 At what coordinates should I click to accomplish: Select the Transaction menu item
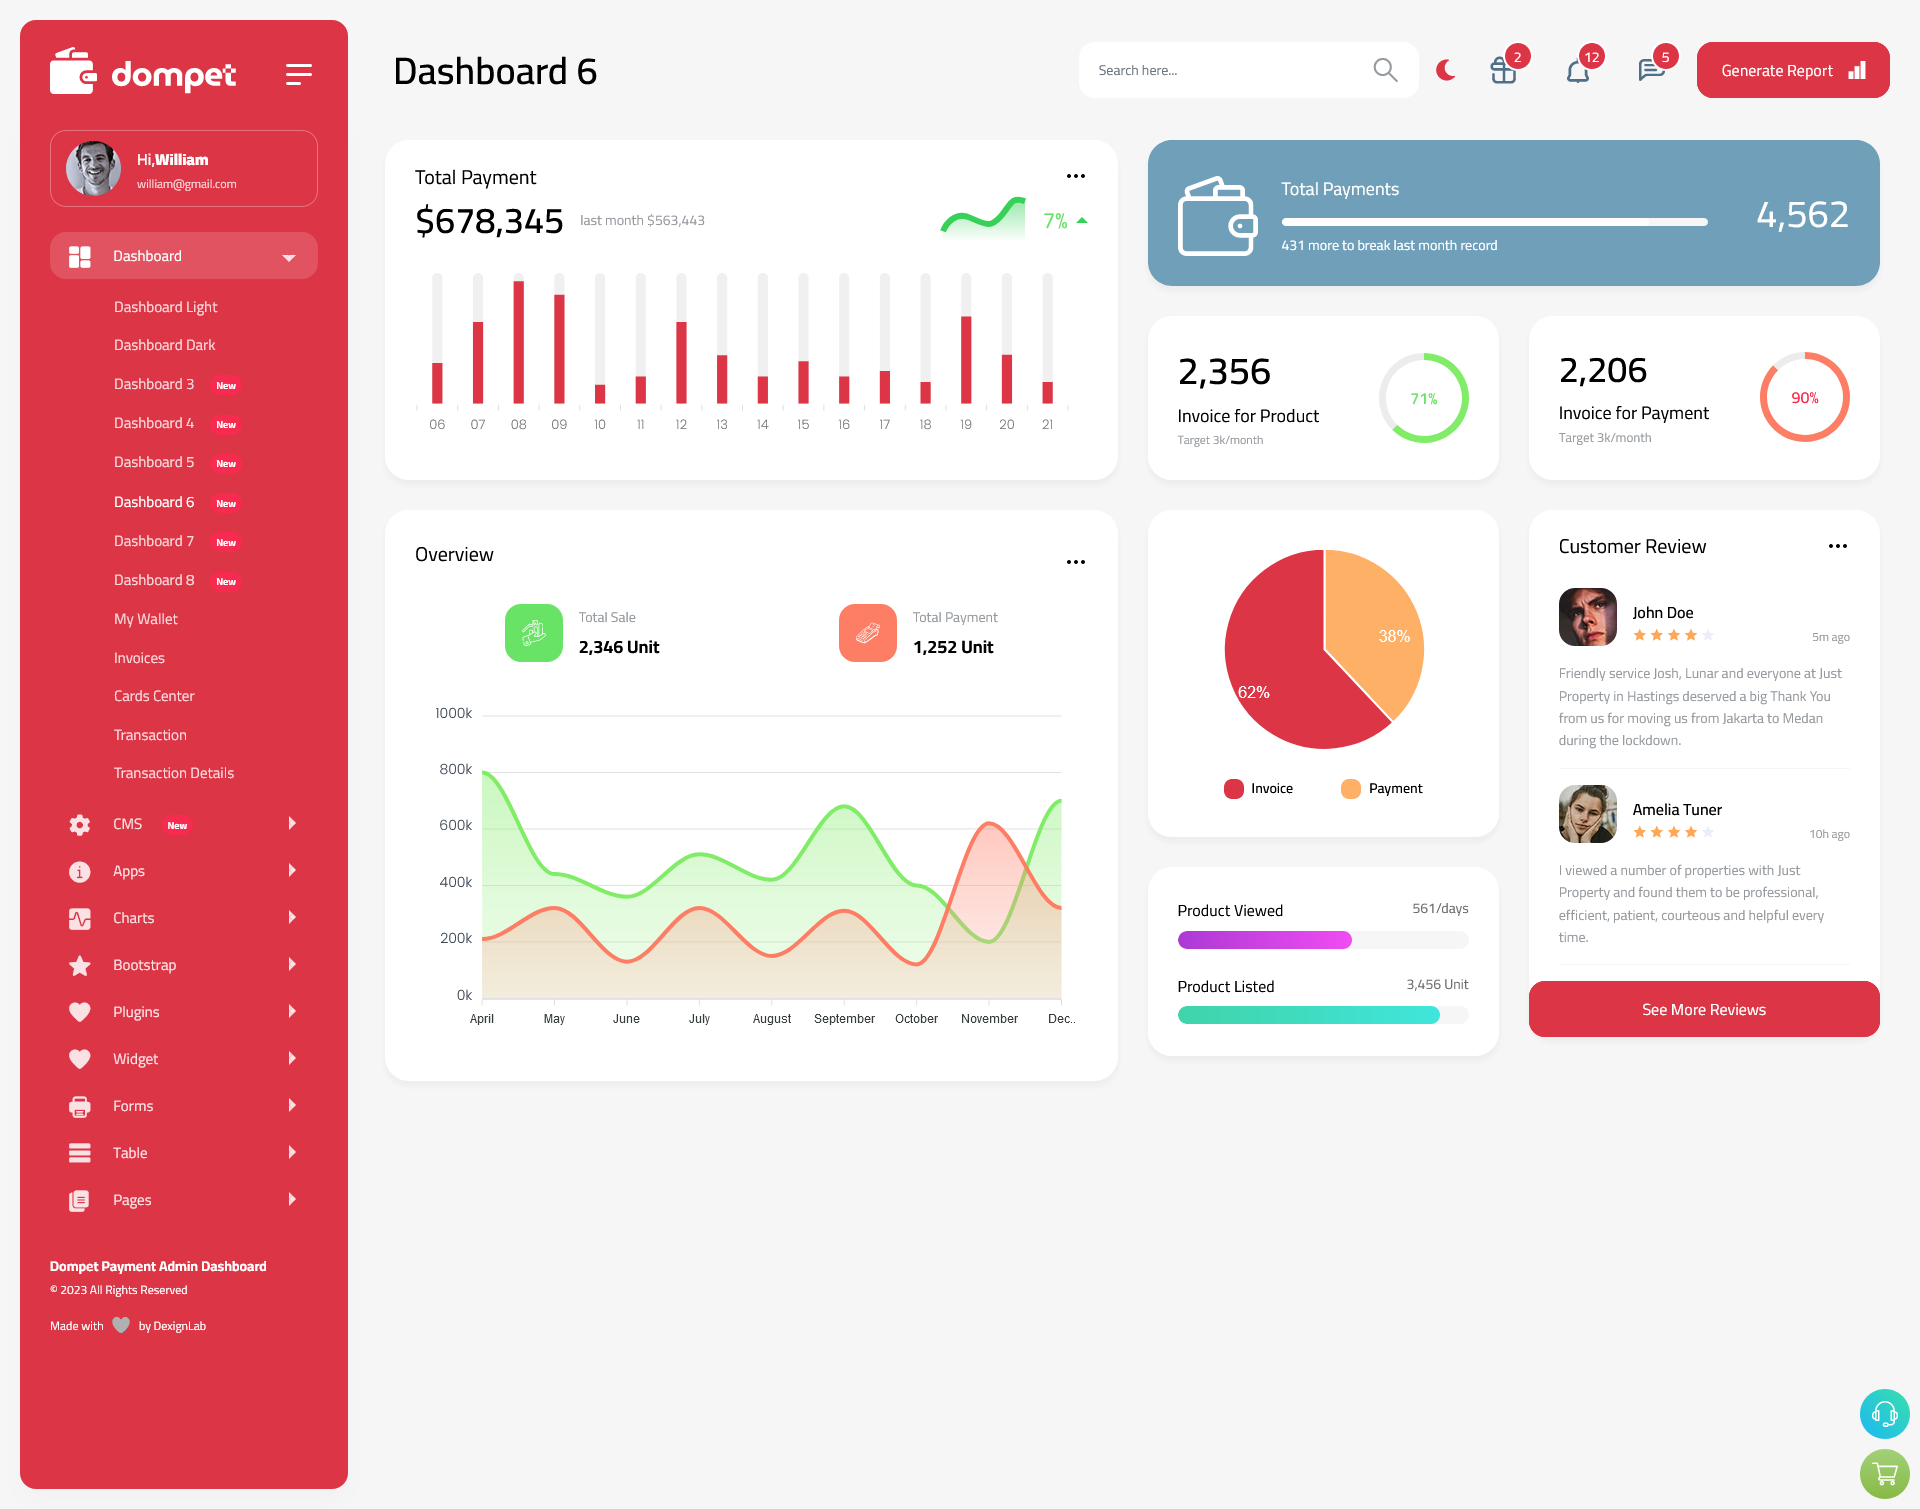pyautogui.click(x=151, y=734)
